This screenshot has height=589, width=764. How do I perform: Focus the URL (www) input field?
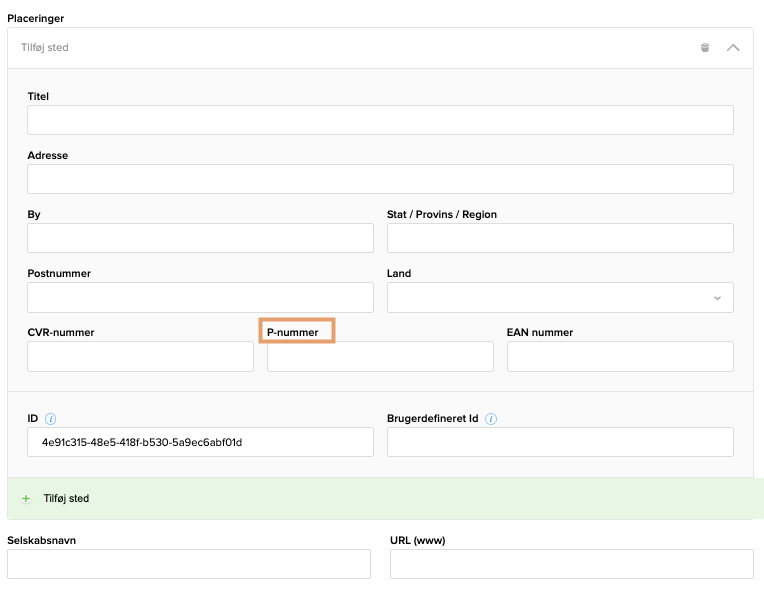(572, 564)
